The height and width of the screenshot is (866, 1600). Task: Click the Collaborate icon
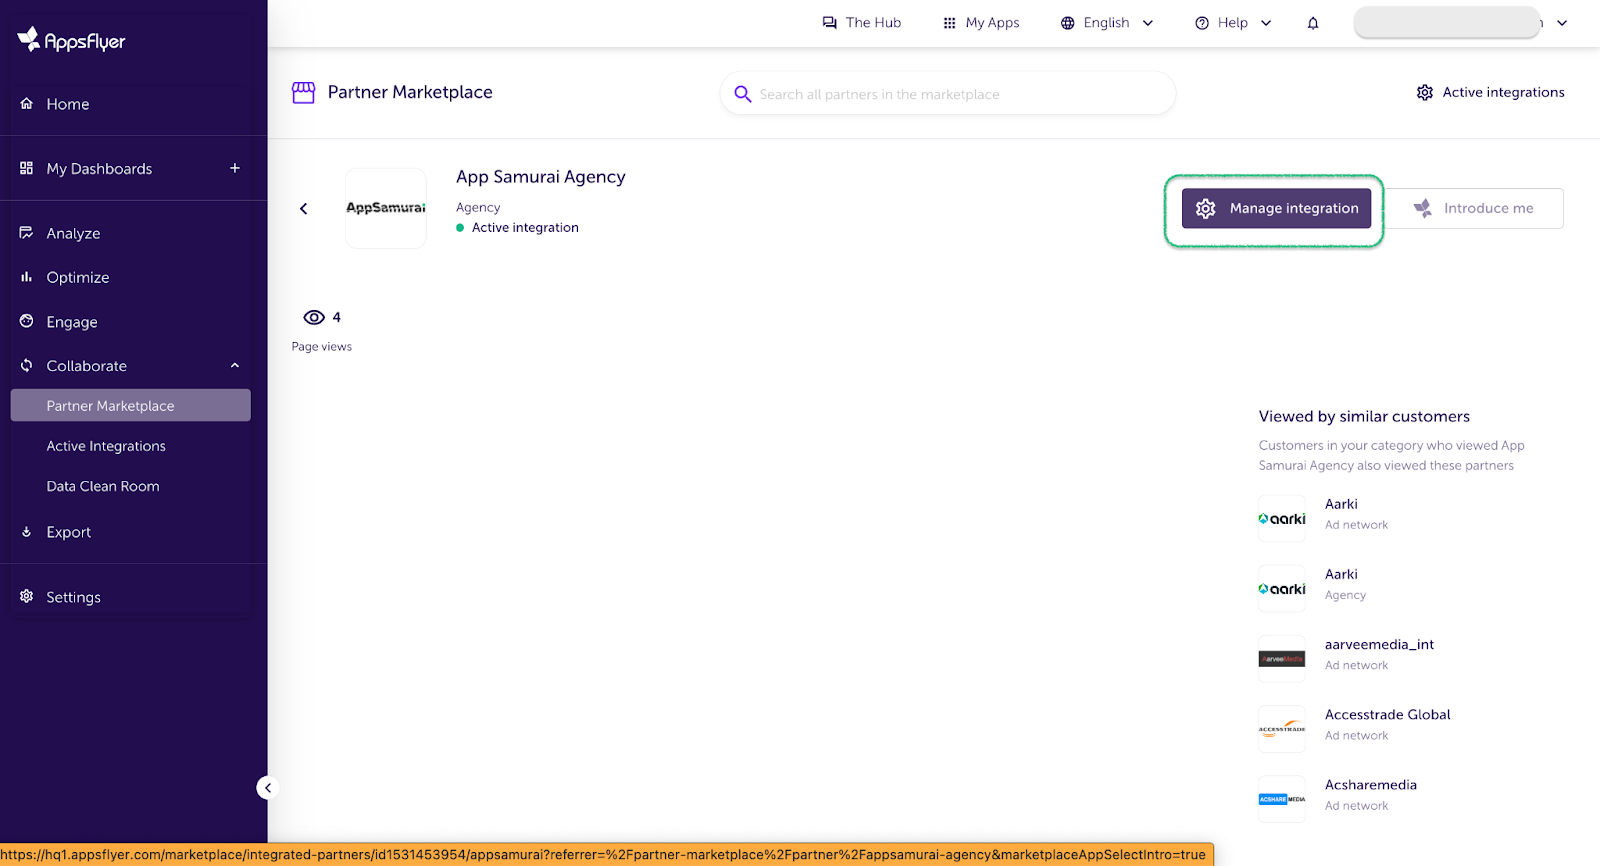coord(27,365)
